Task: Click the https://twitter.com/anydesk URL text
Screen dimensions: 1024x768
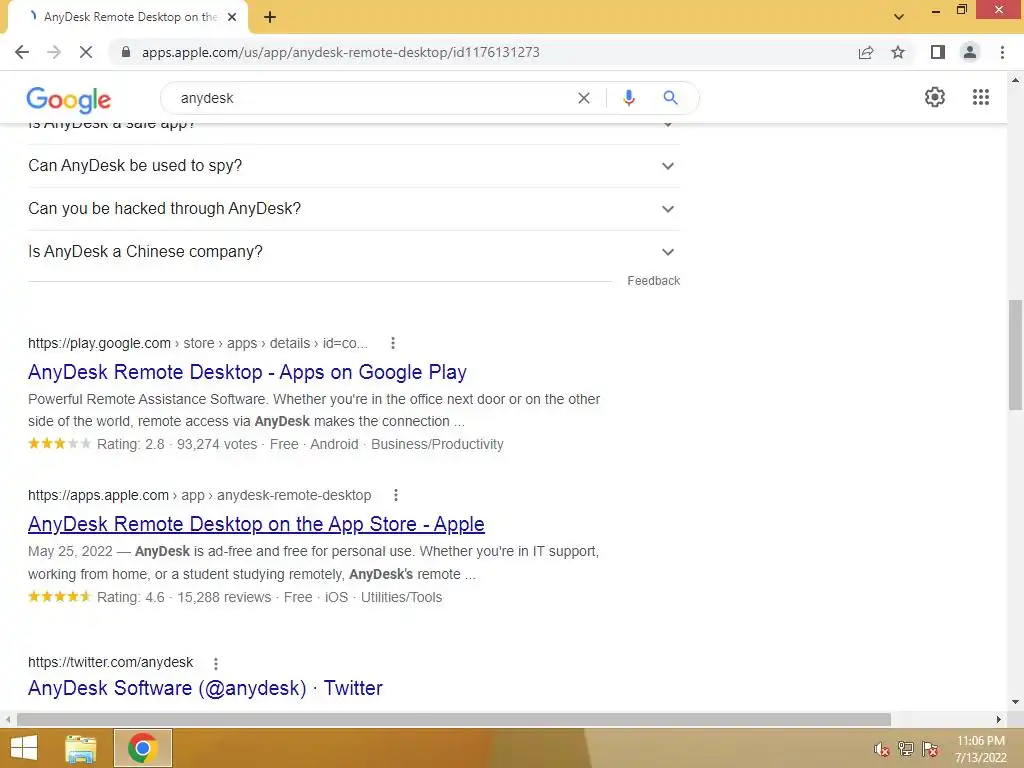Action: pos(110,662)
